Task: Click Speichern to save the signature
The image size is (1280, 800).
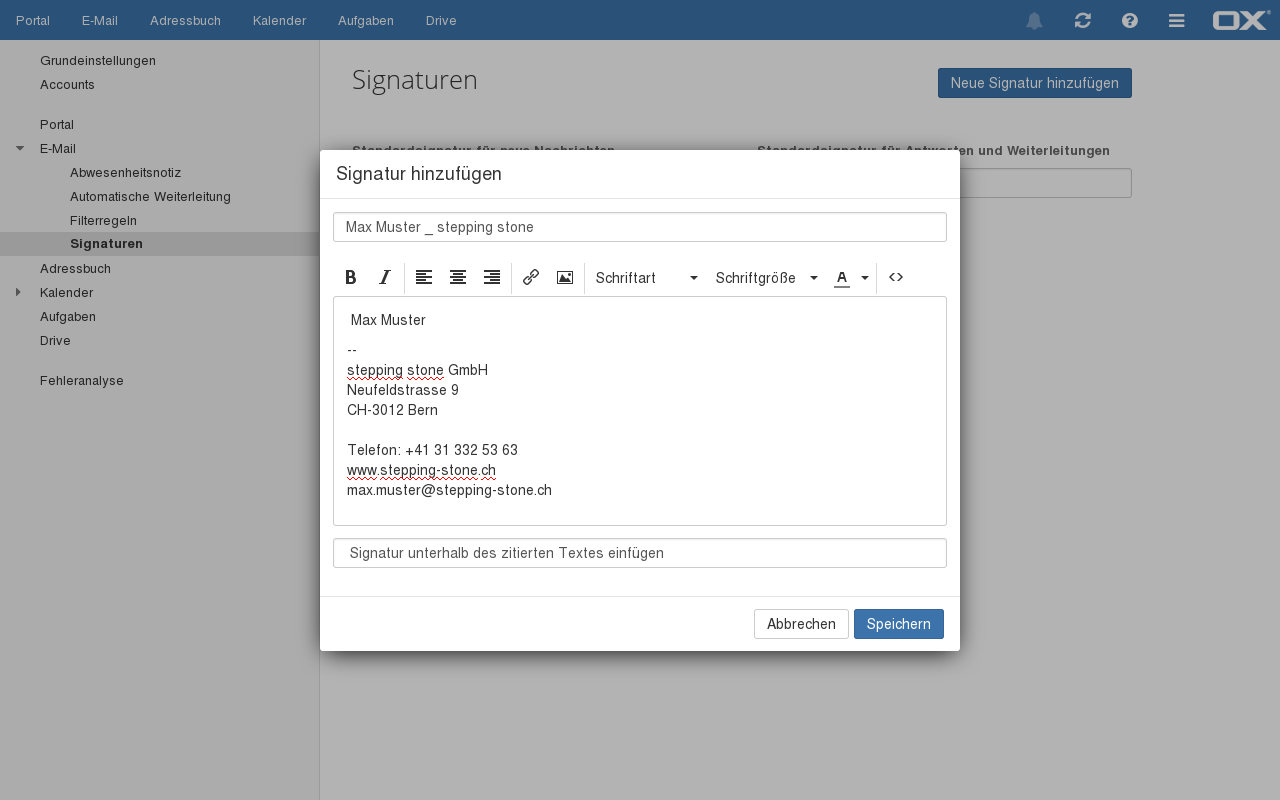Action: 898,624
